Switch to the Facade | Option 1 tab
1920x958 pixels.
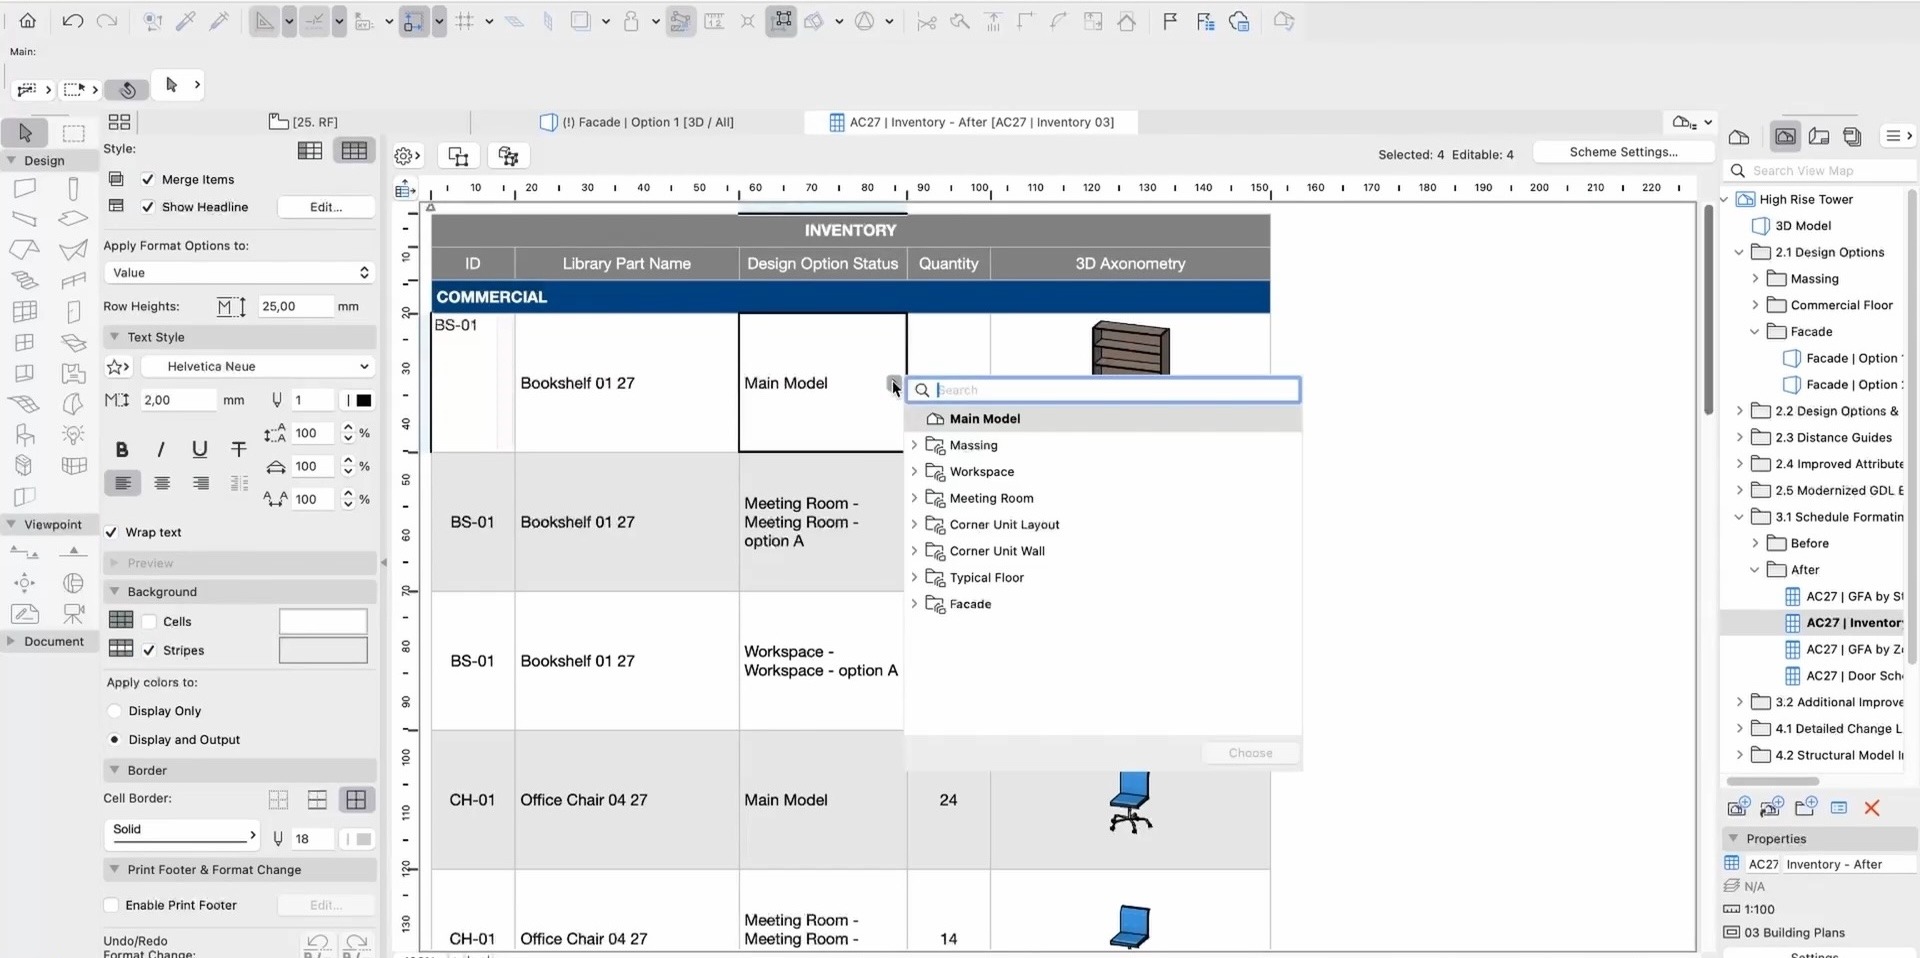(x=640, y=121)
